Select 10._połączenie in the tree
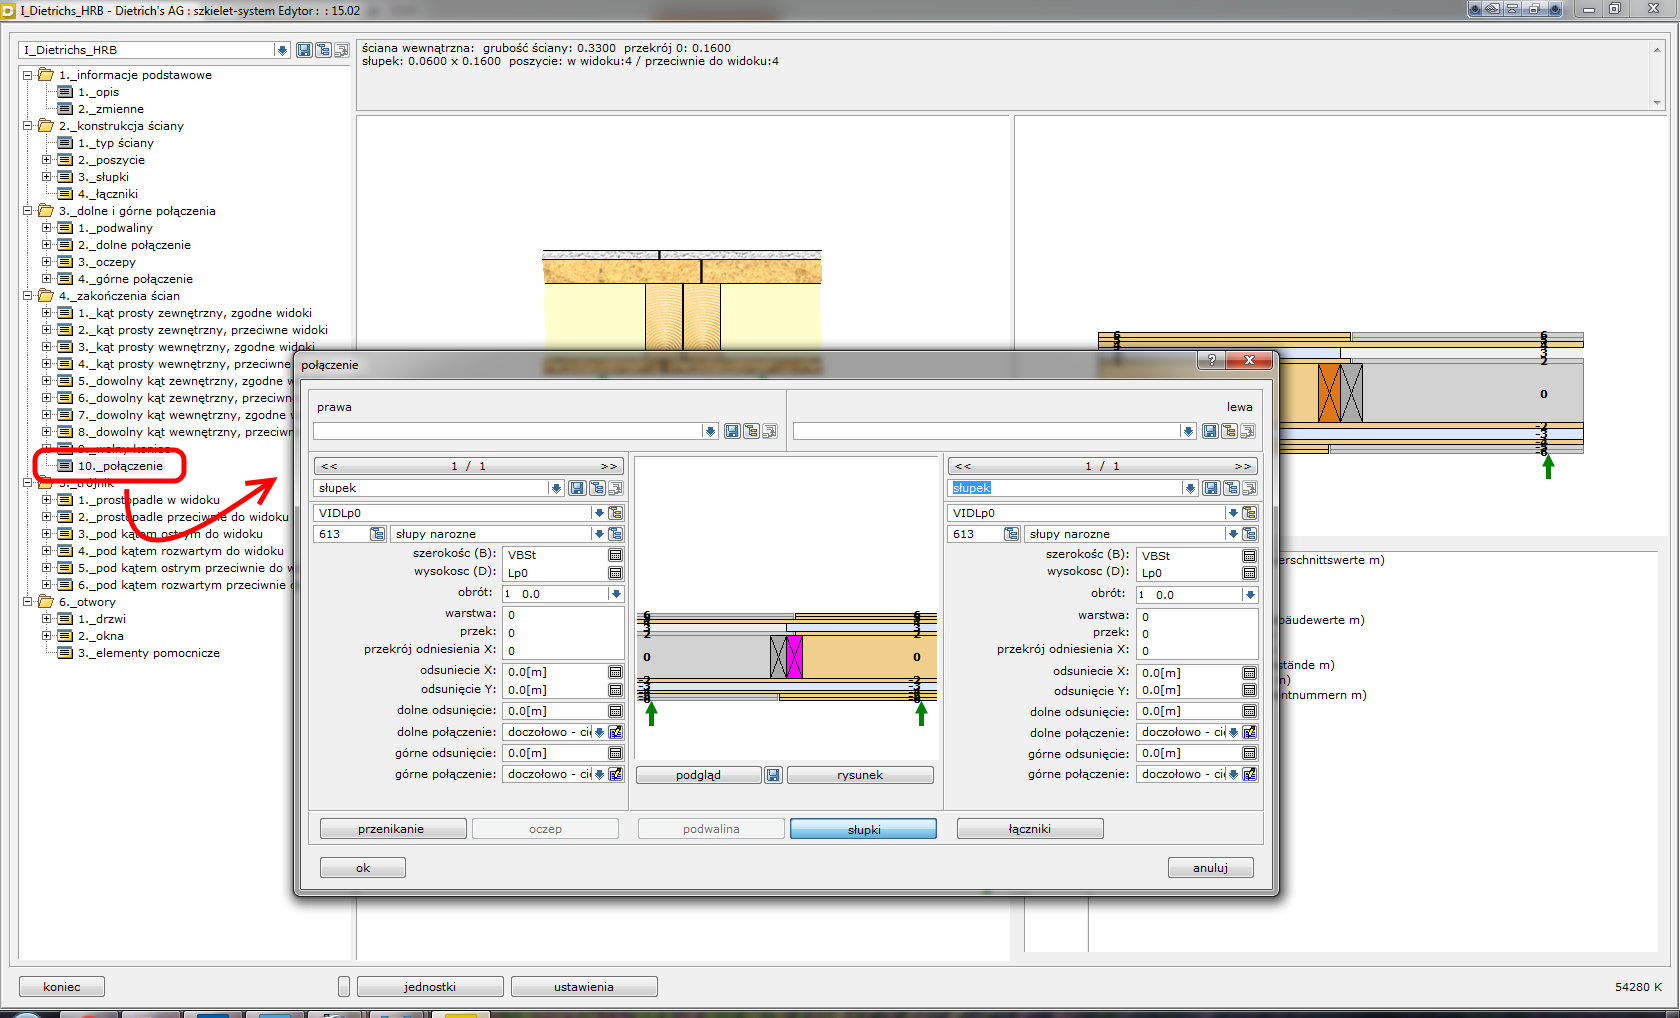Image resolution: width=1680 pixels, height=1018 pixels. coord(120,466)
